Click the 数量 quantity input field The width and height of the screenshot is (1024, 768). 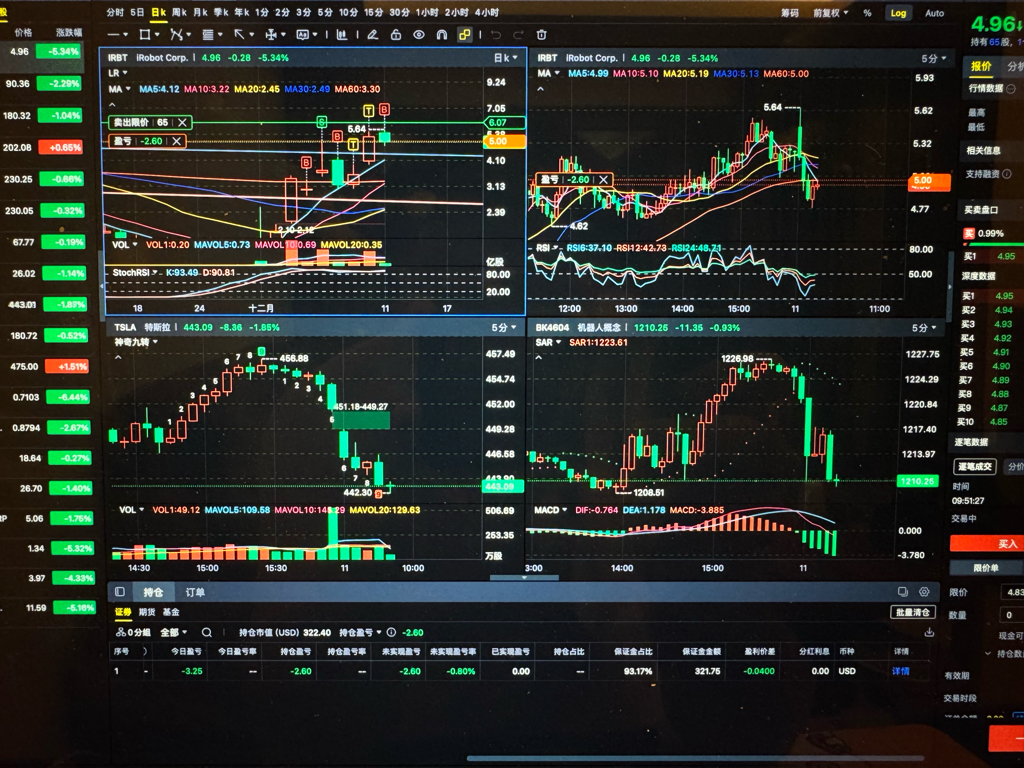(1012, 615)
